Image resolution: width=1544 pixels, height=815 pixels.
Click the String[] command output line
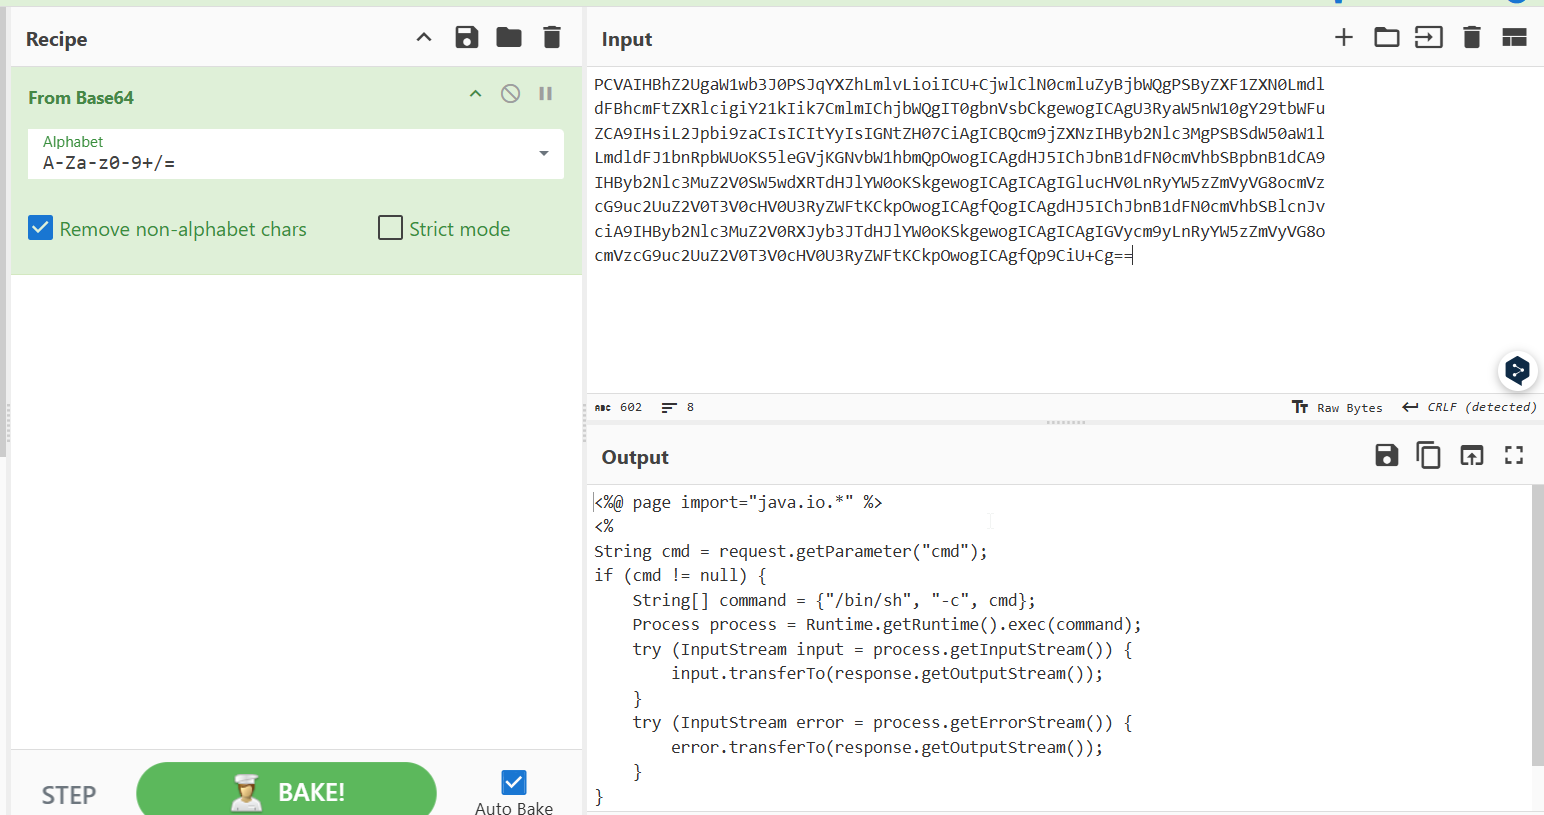834,600
